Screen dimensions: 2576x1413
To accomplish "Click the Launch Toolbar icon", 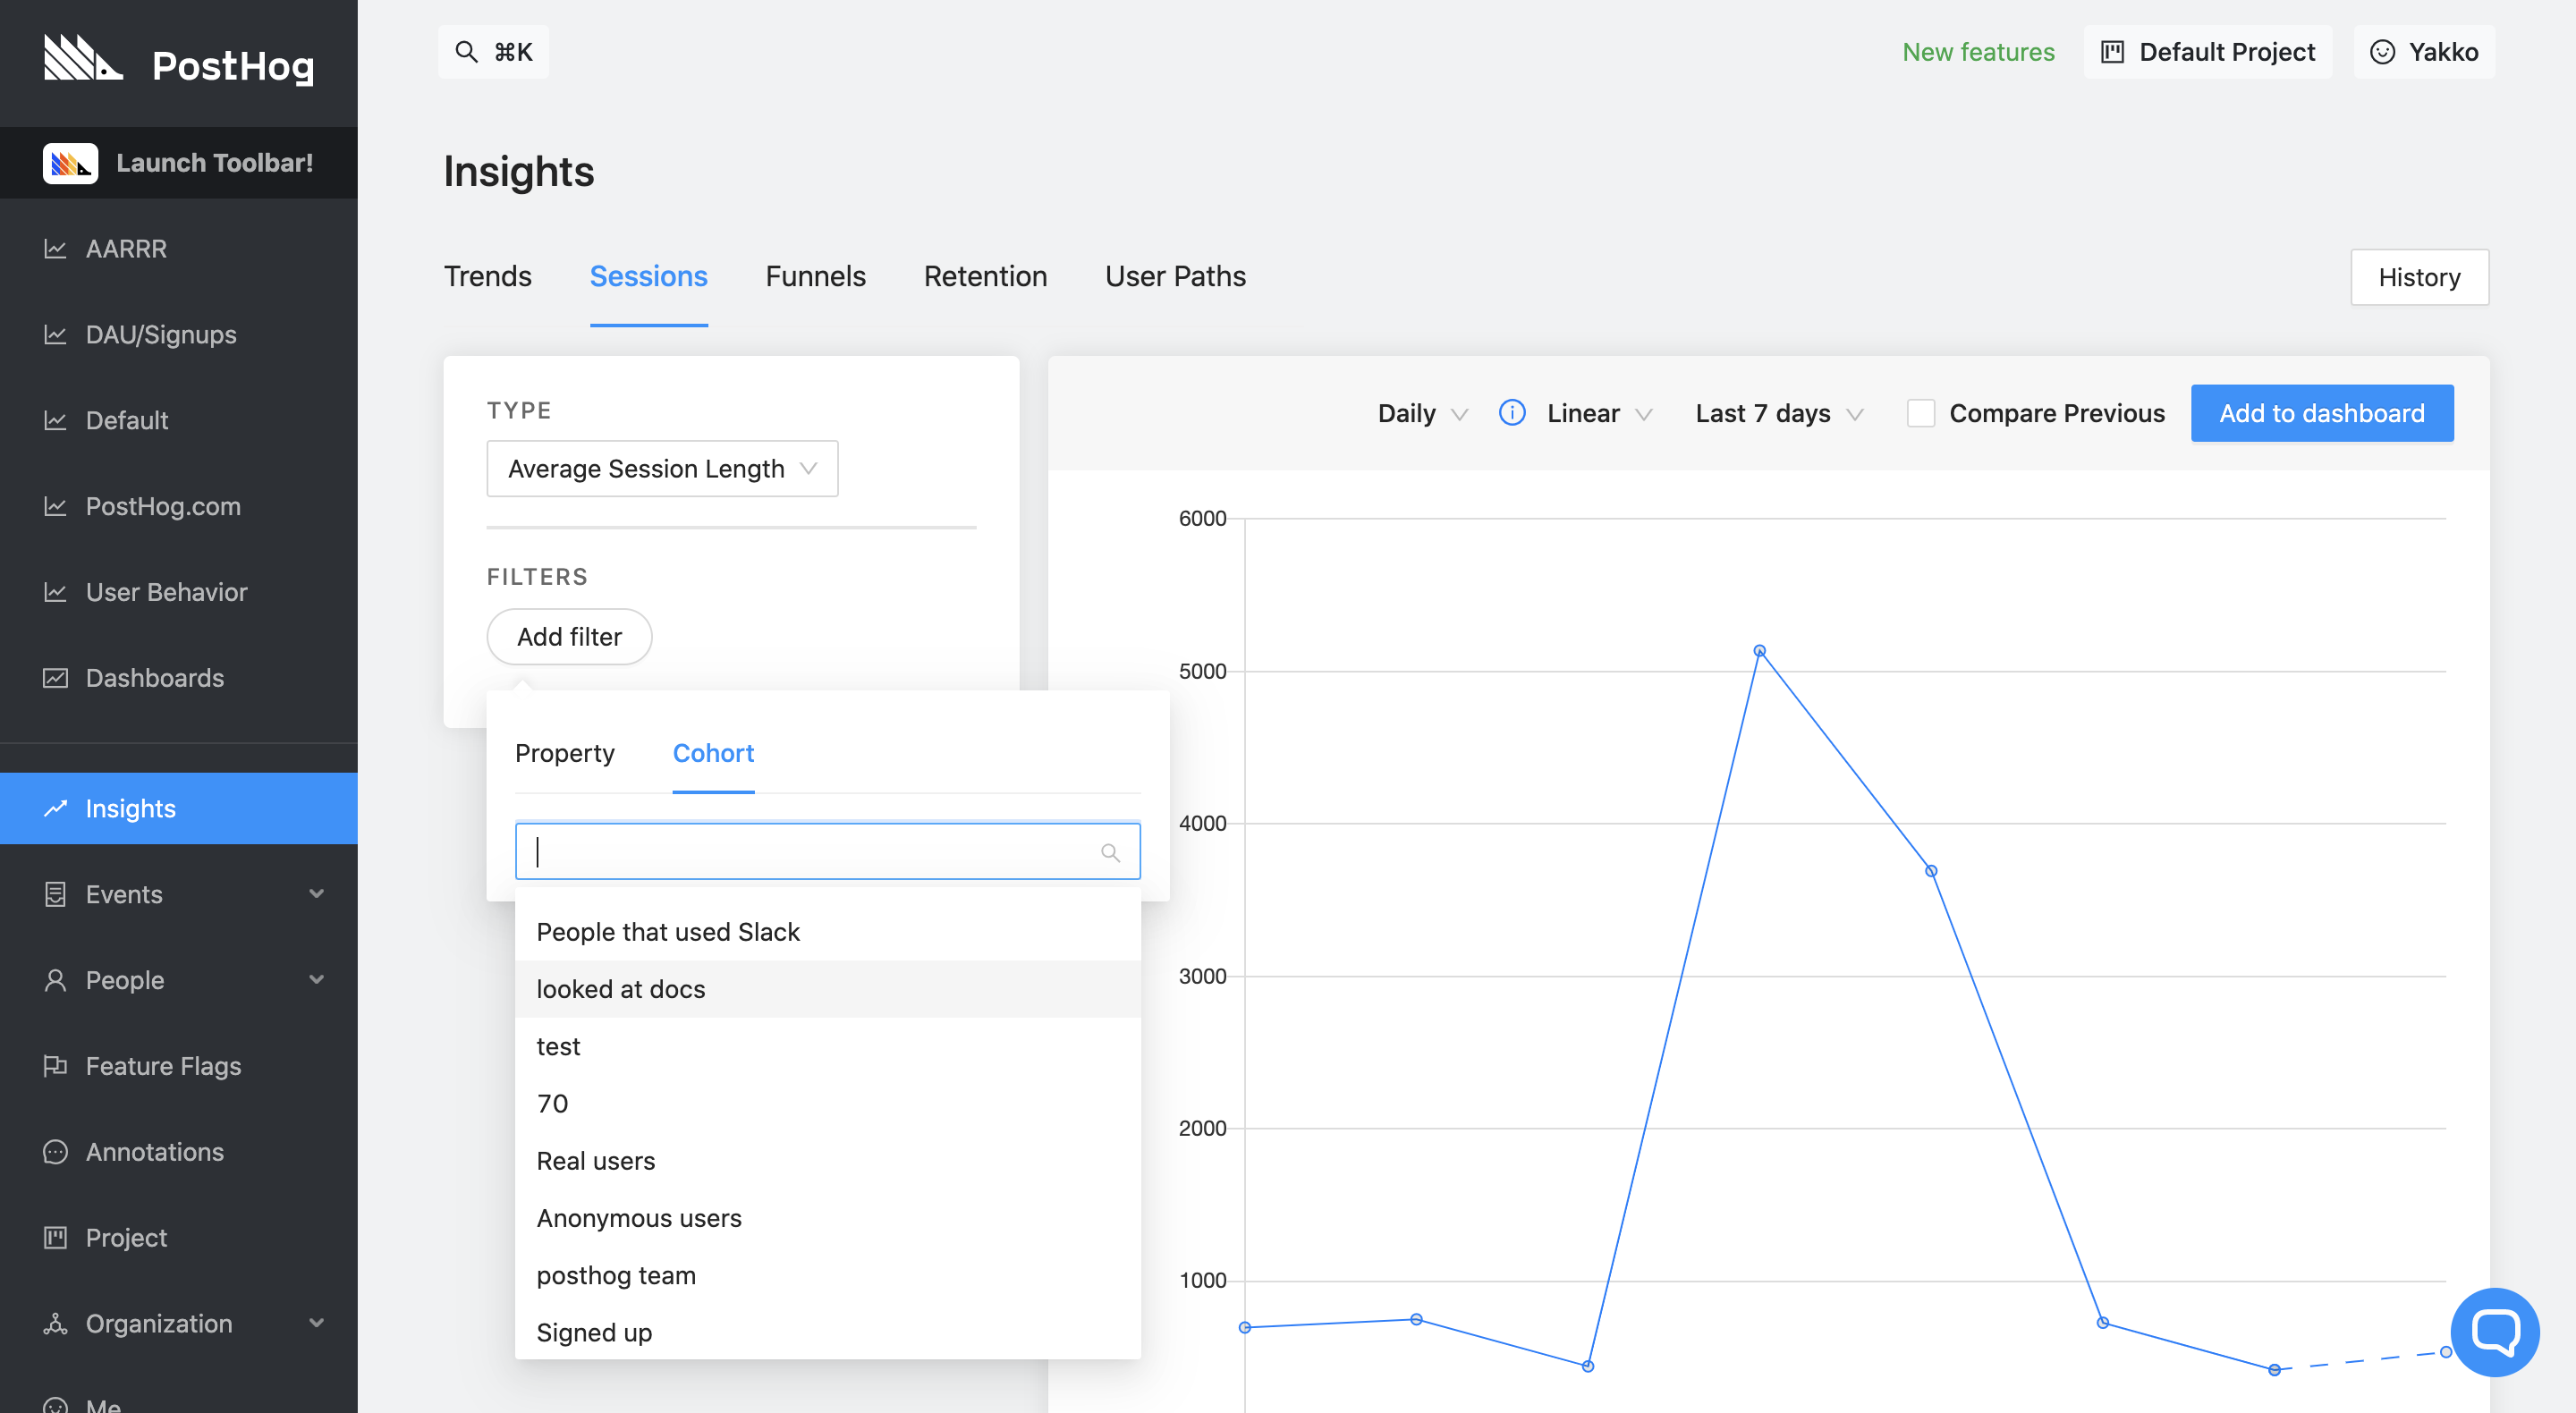I will pyautogui.click(x=70, y=163).
